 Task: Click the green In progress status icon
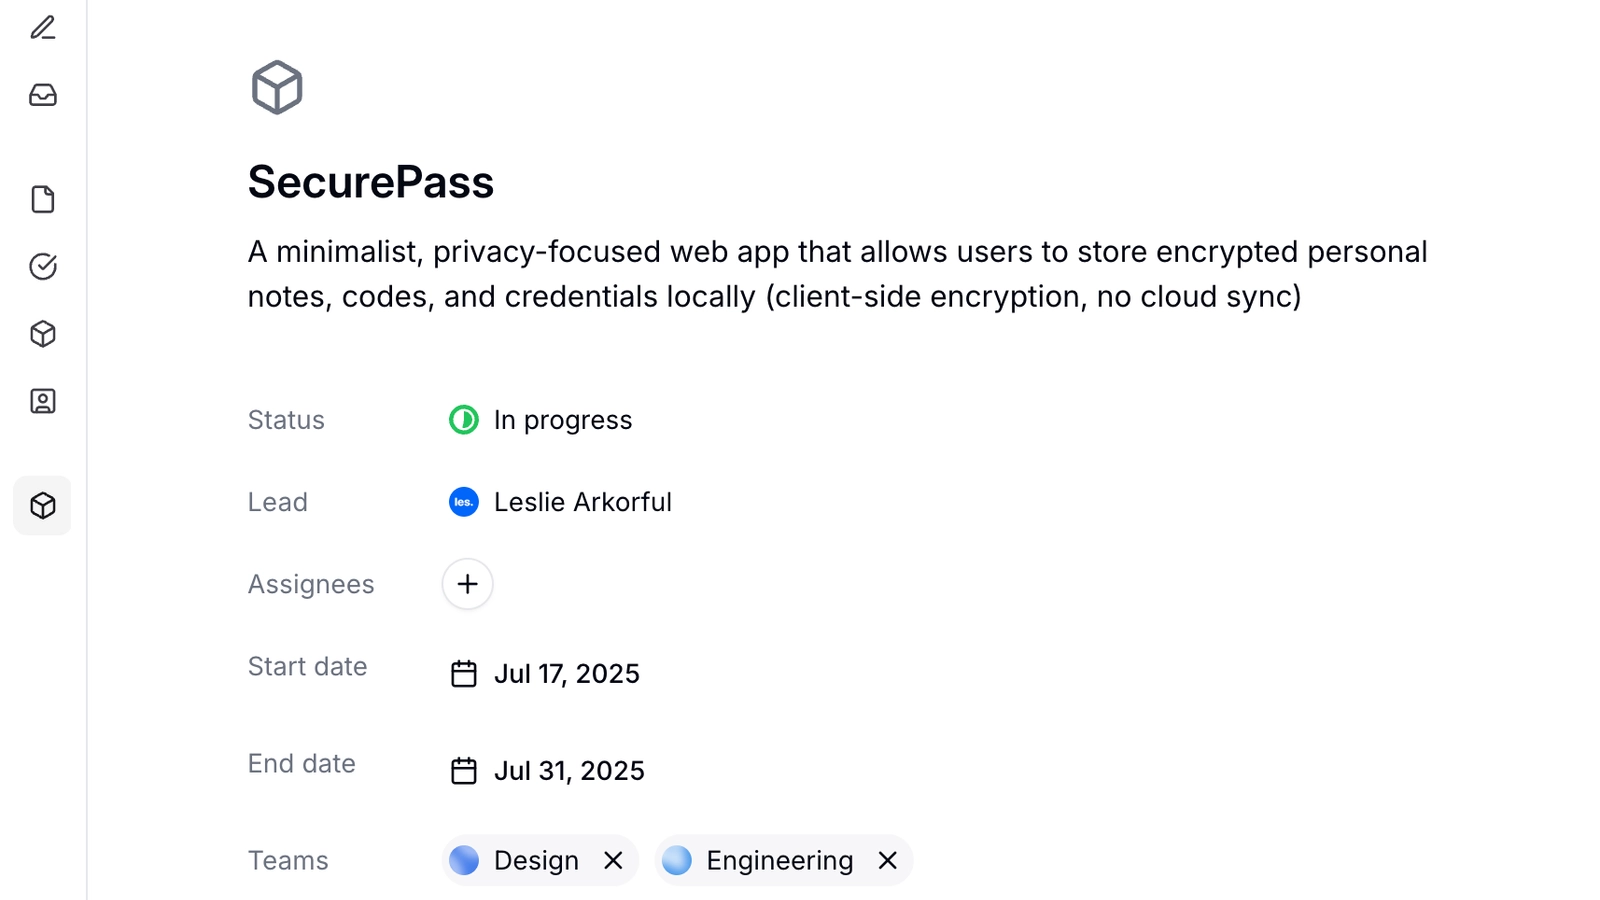pos(463,420)
